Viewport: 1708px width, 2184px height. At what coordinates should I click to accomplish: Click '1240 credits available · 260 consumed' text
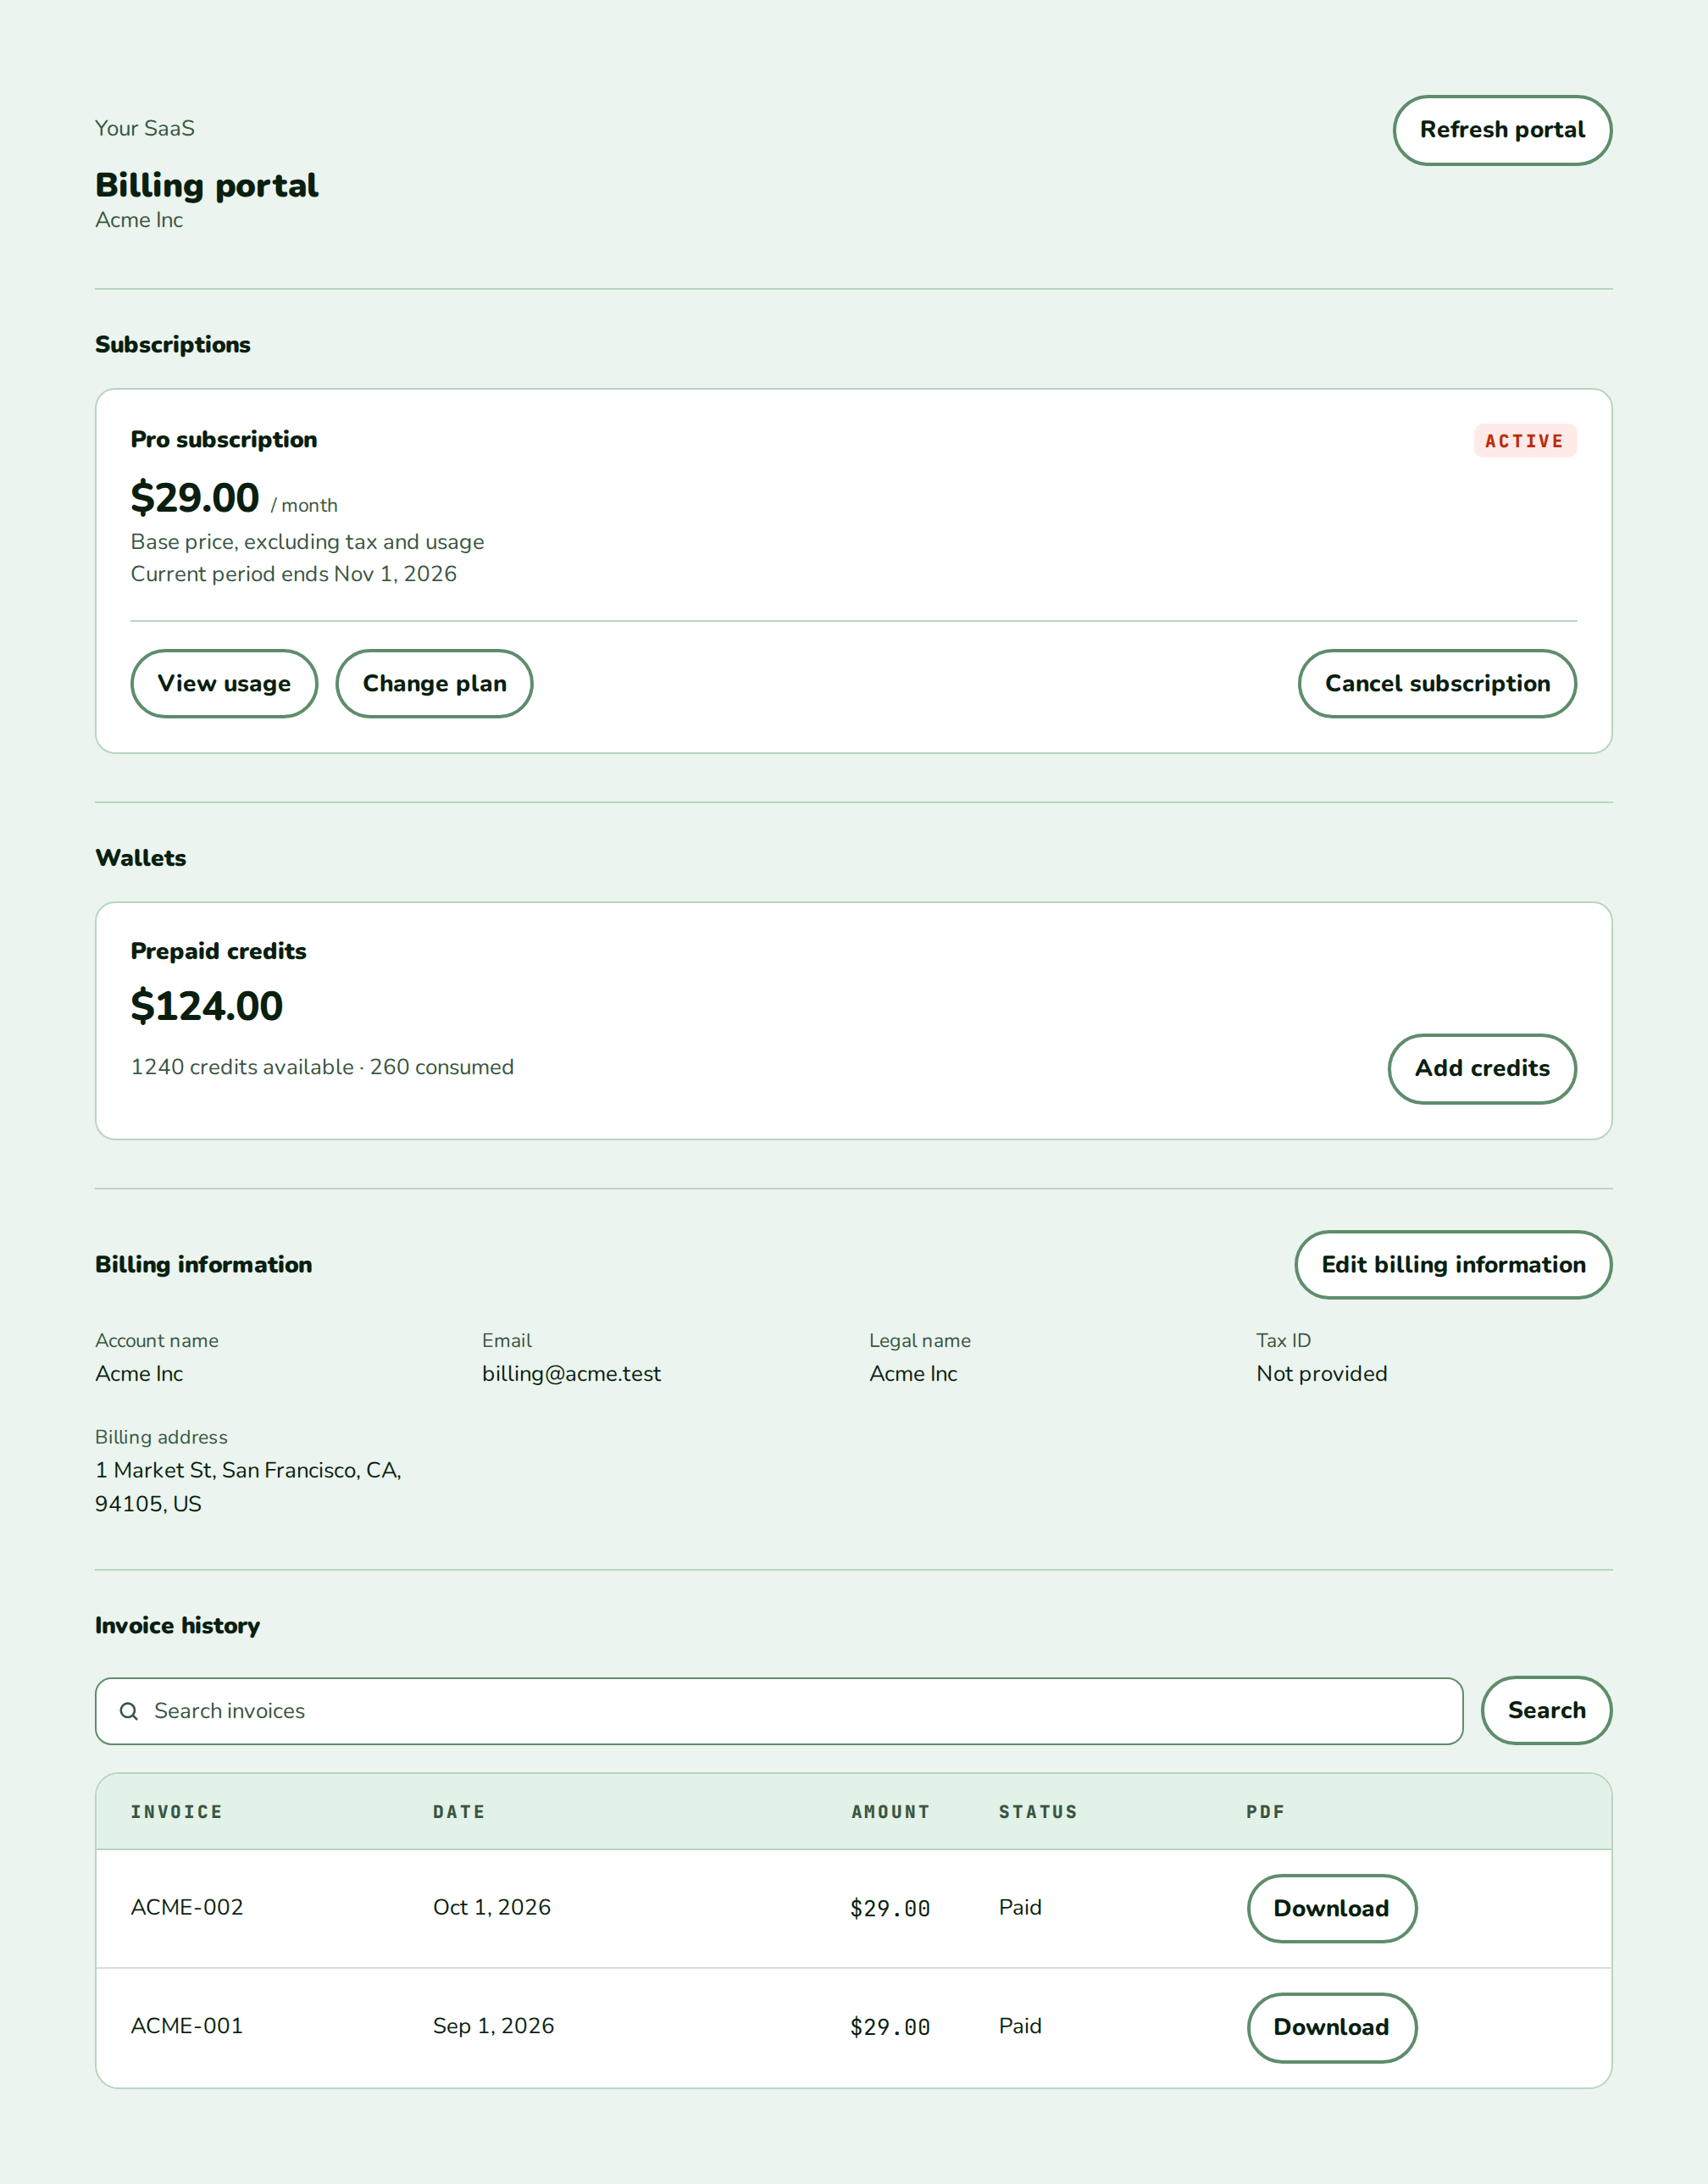tap(322, 1067)
